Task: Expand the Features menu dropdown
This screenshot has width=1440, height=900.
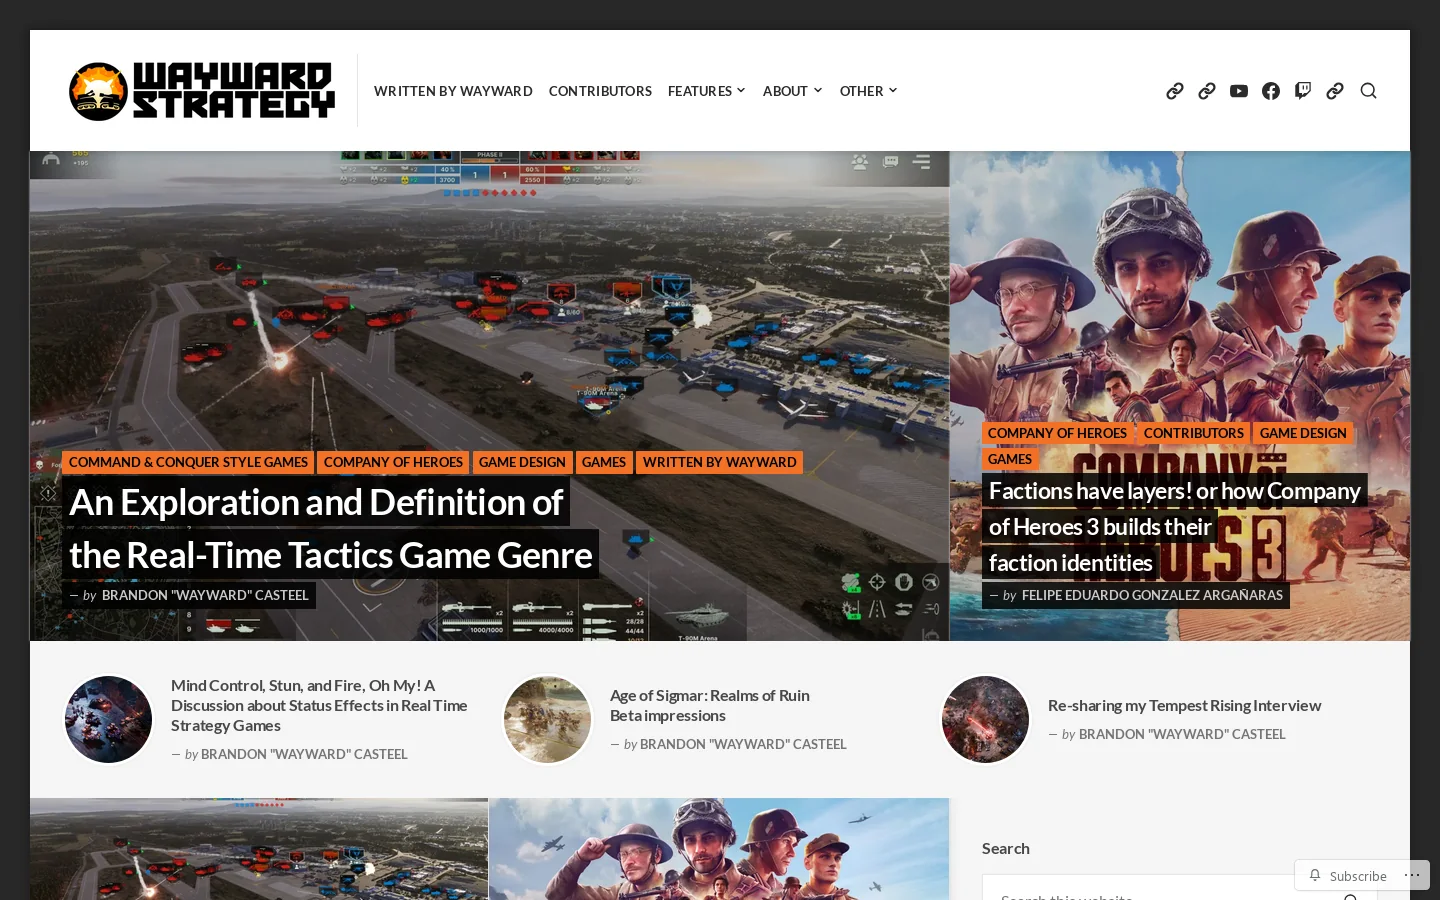Action: [x=707, y=91]
